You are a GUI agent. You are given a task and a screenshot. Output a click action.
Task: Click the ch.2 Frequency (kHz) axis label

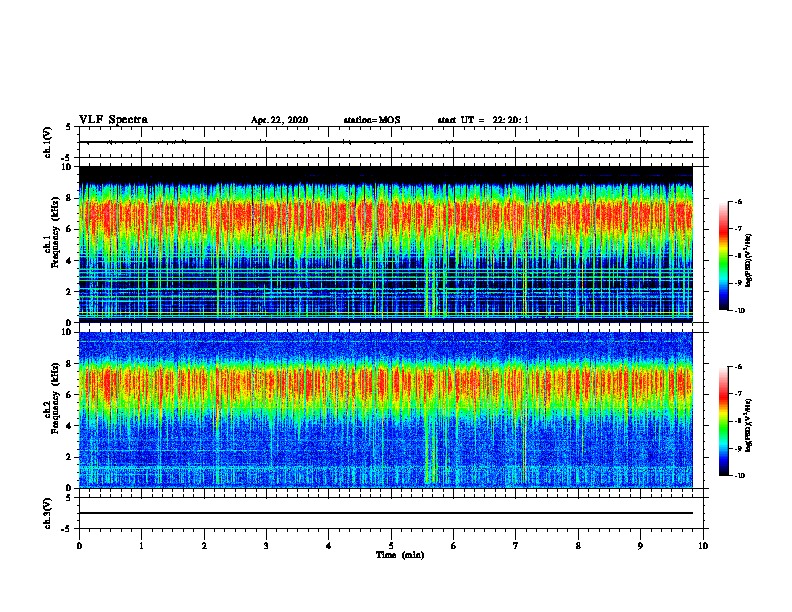(x=52, y=398)
